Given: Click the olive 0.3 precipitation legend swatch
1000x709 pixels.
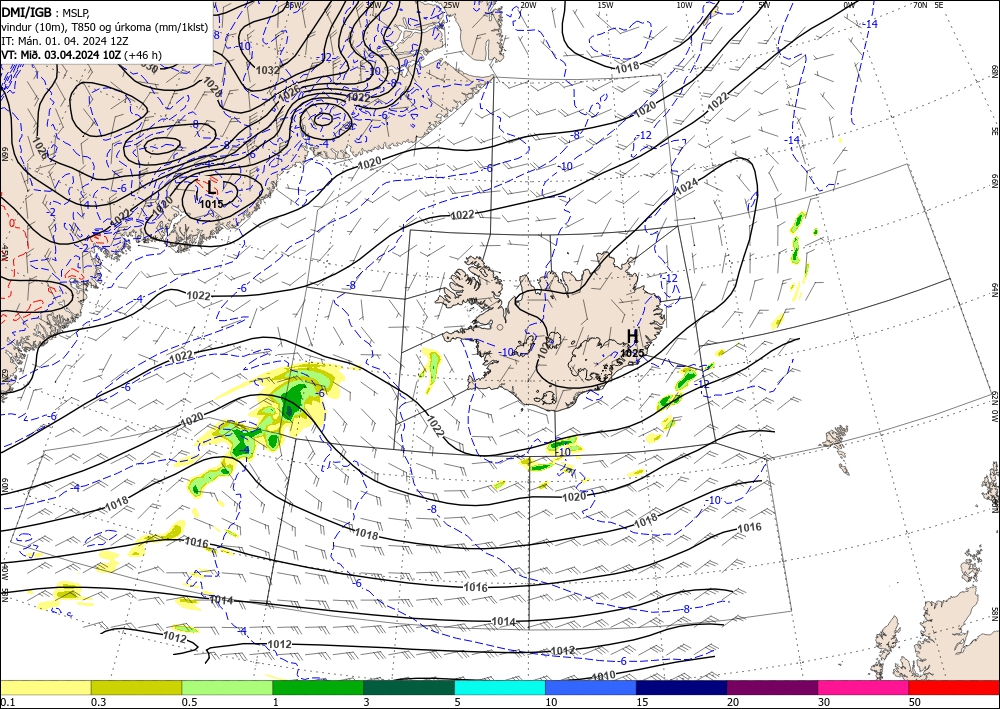Looking at the screenshot, I should pyautogui.click(x=136, y=687).
